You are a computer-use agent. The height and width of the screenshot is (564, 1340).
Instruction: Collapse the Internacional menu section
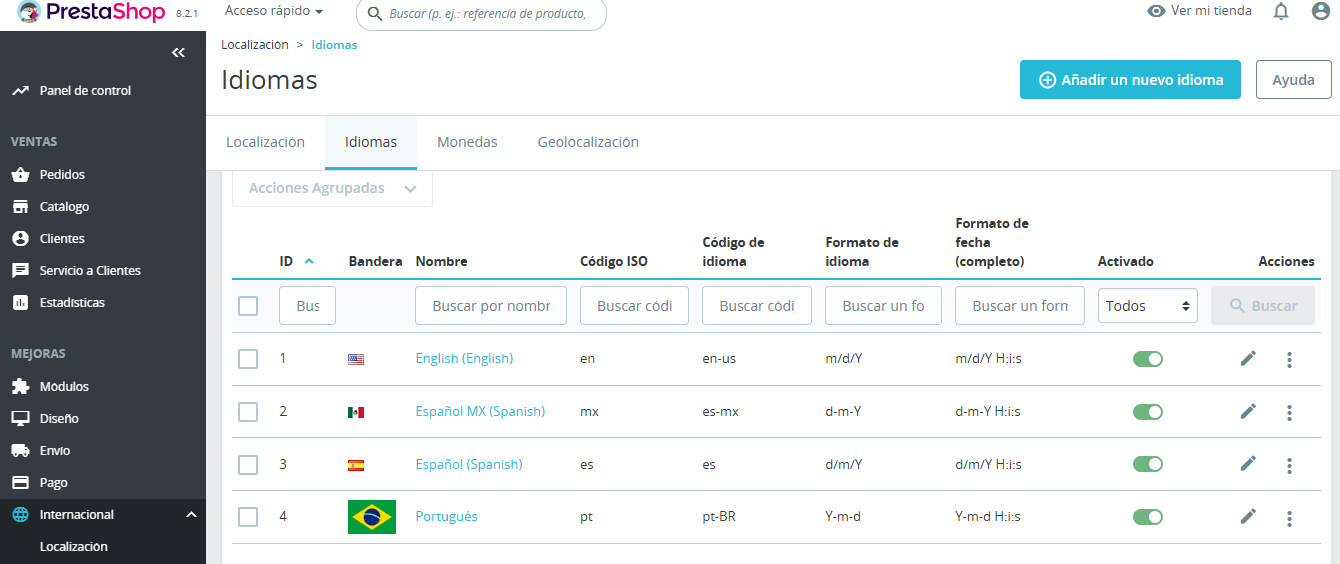tap(191, 515)
